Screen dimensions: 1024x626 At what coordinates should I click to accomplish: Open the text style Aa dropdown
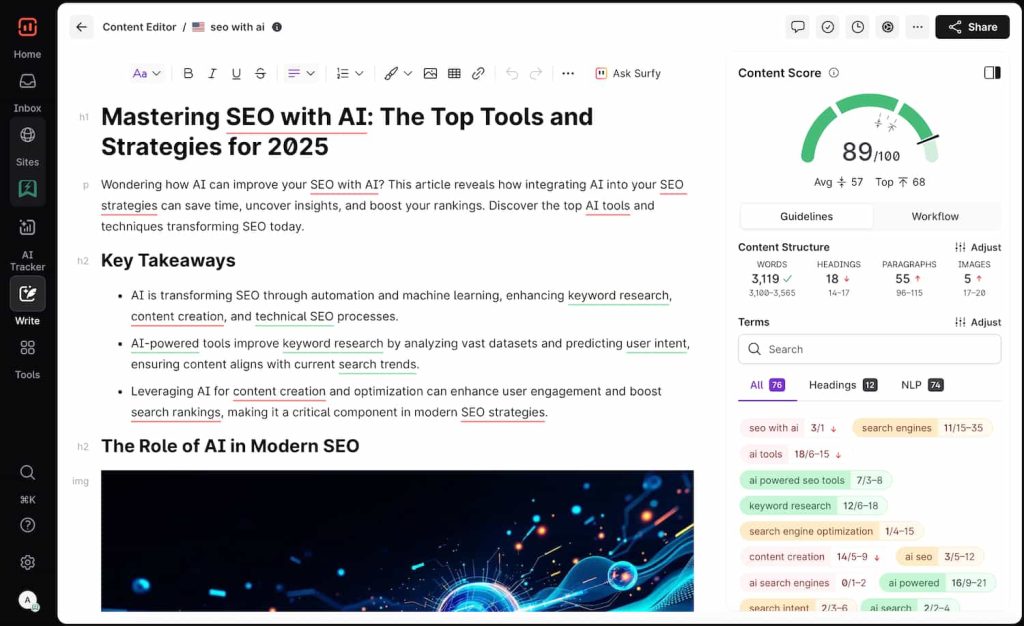[x=146, y=73]
